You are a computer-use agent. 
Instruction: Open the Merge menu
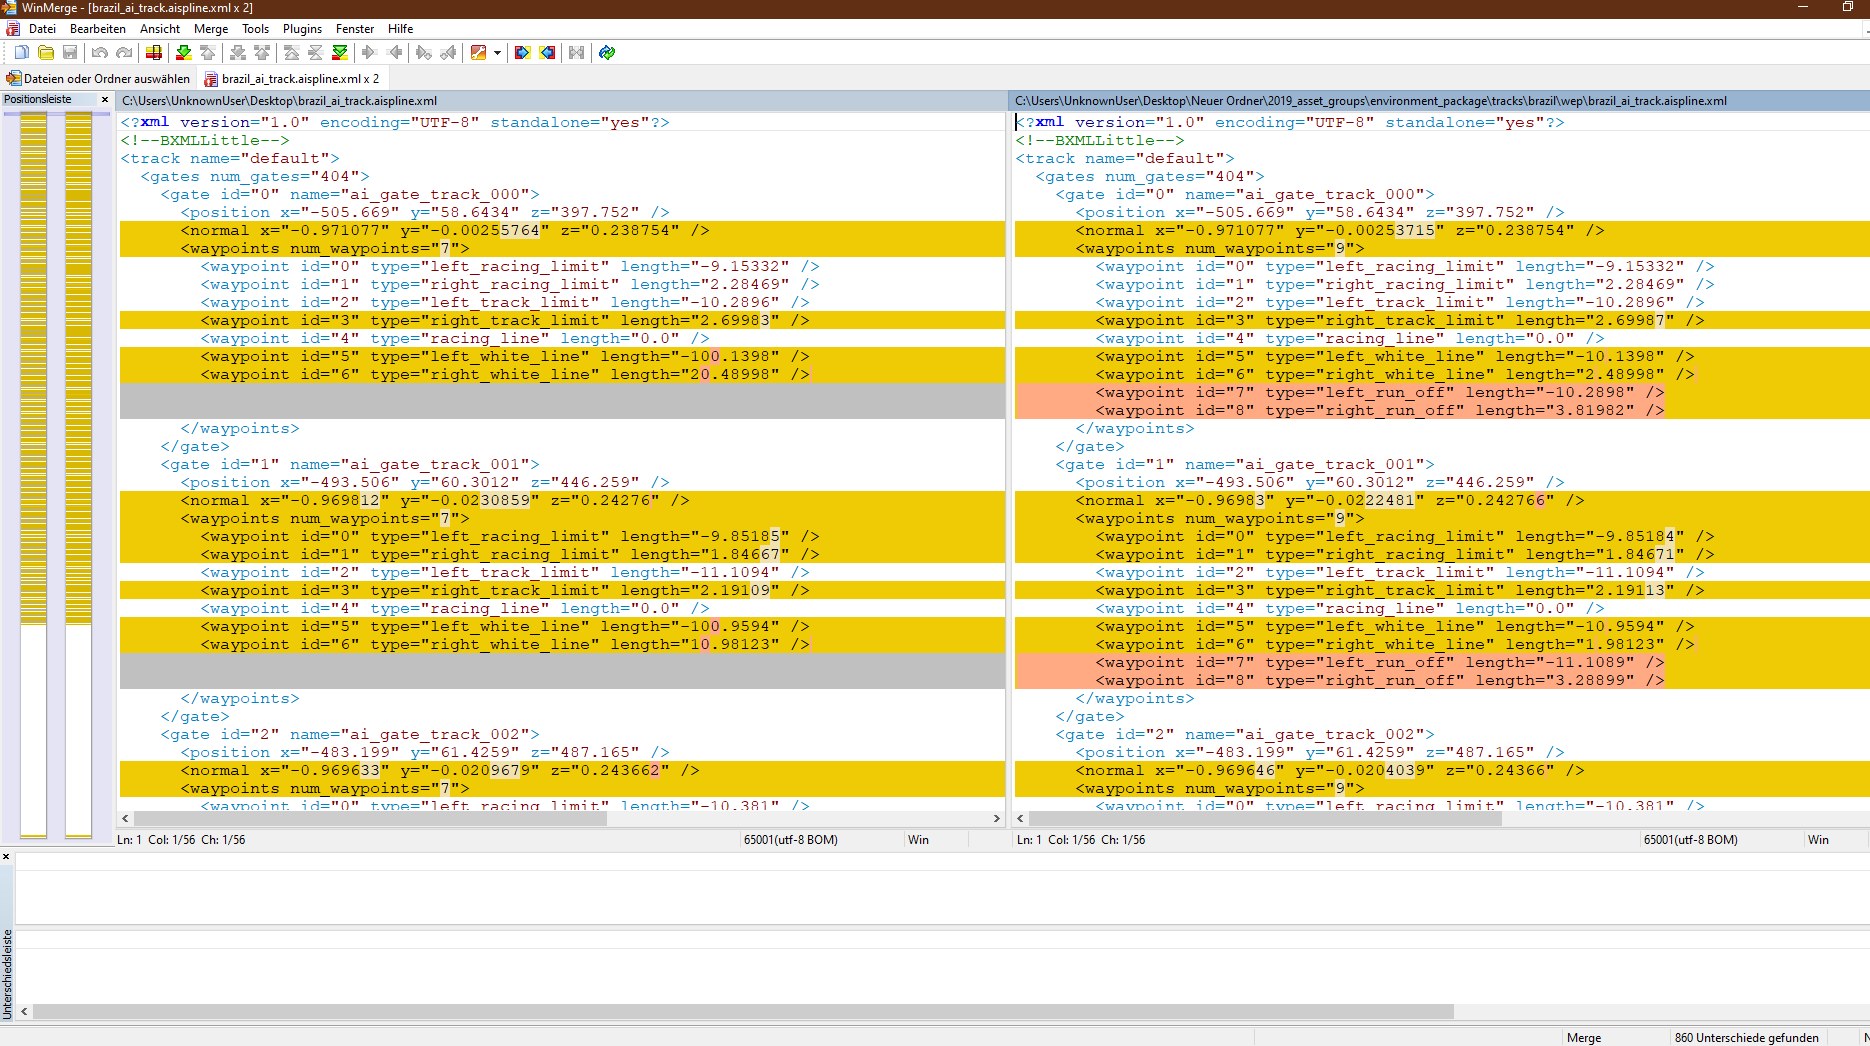tap(211, 29)
